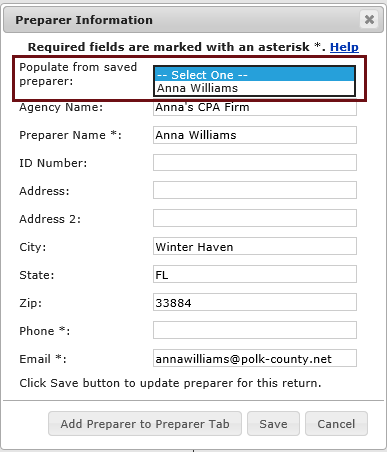Click the Cancel button

point(336,424)
